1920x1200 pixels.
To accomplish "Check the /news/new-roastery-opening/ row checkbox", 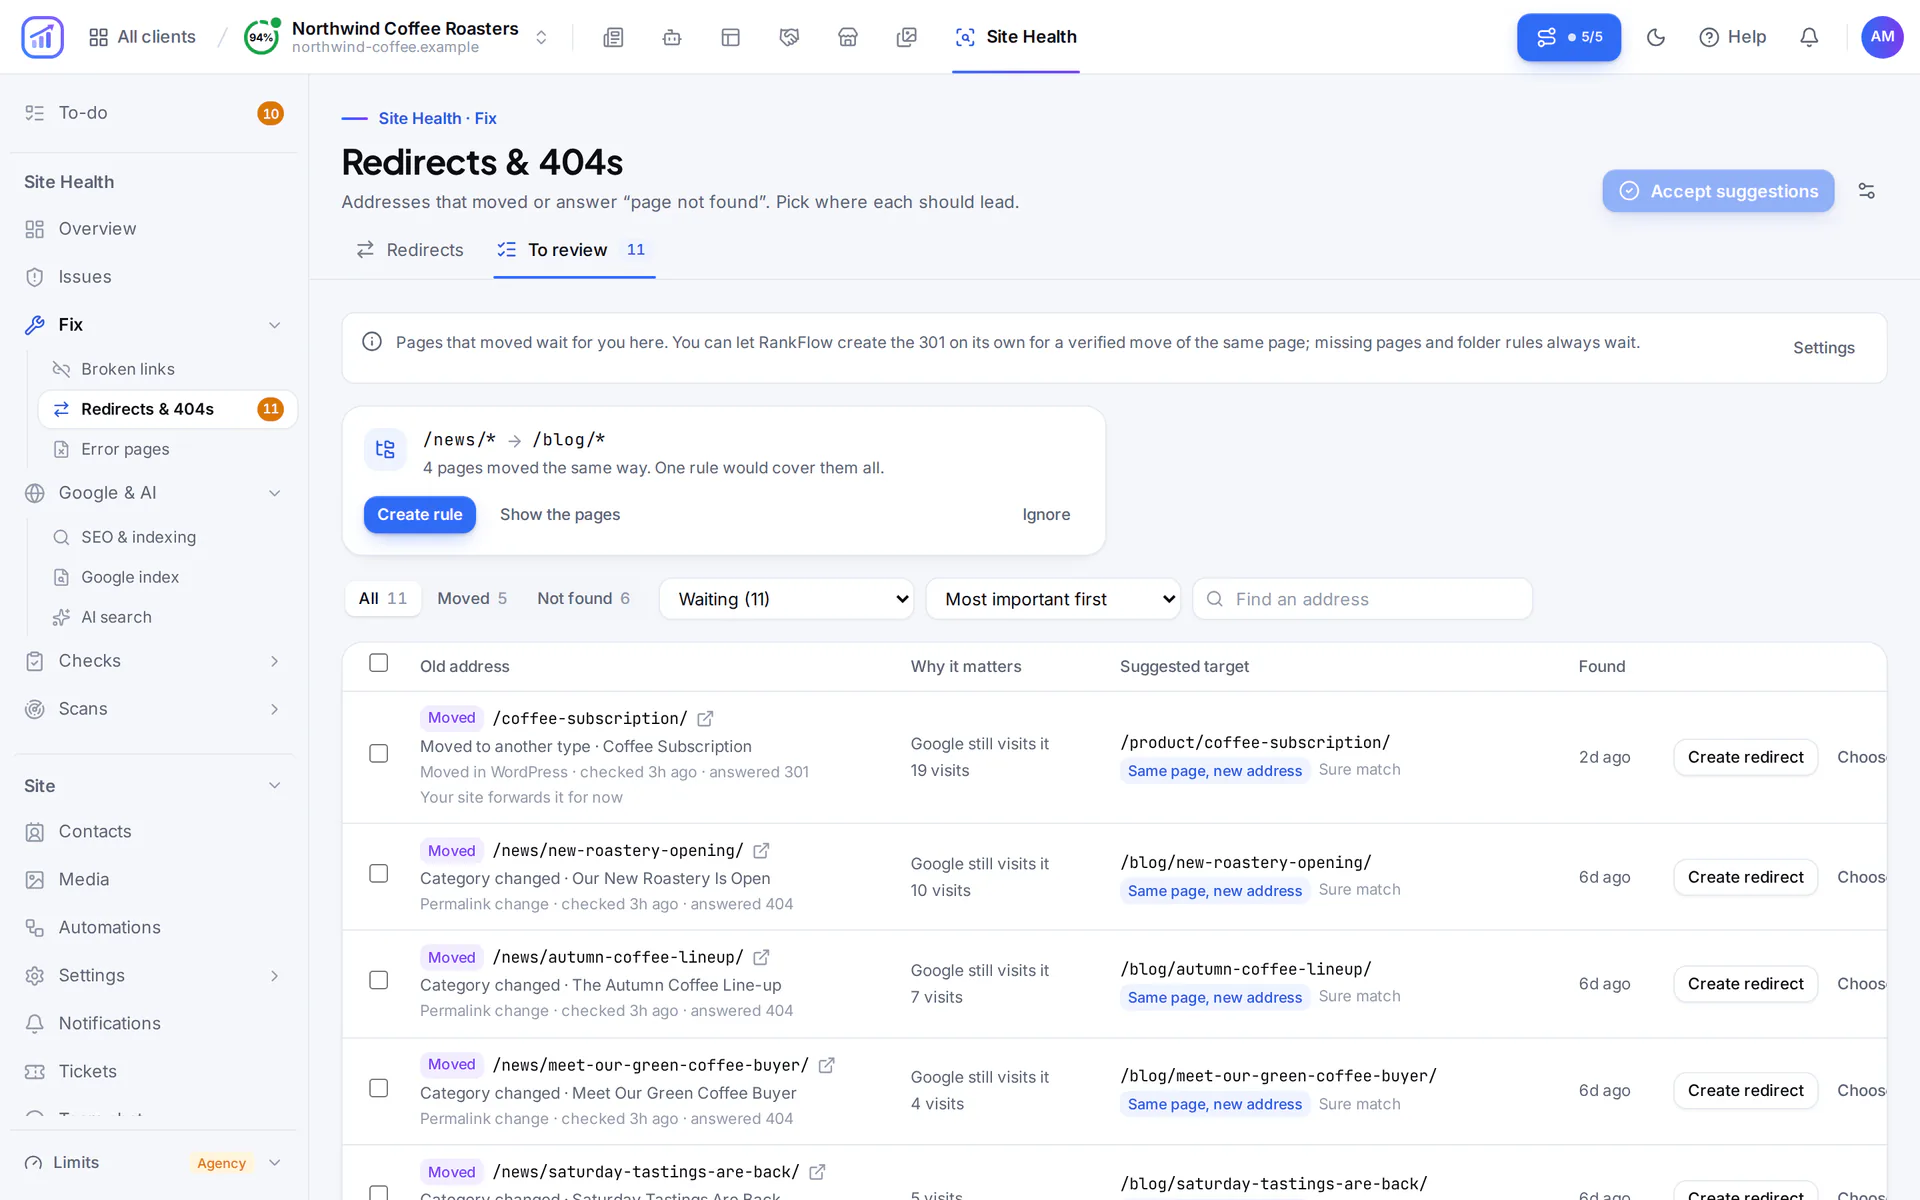I will 378,873.
